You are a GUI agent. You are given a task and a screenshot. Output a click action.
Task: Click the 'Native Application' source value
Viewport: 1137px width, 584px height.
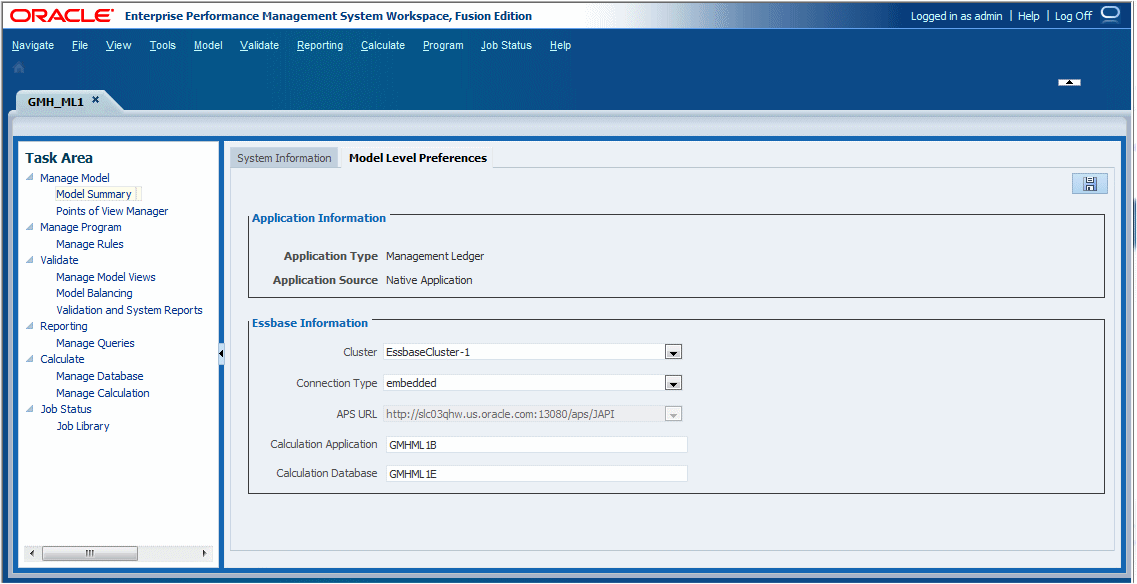(429, 280)
